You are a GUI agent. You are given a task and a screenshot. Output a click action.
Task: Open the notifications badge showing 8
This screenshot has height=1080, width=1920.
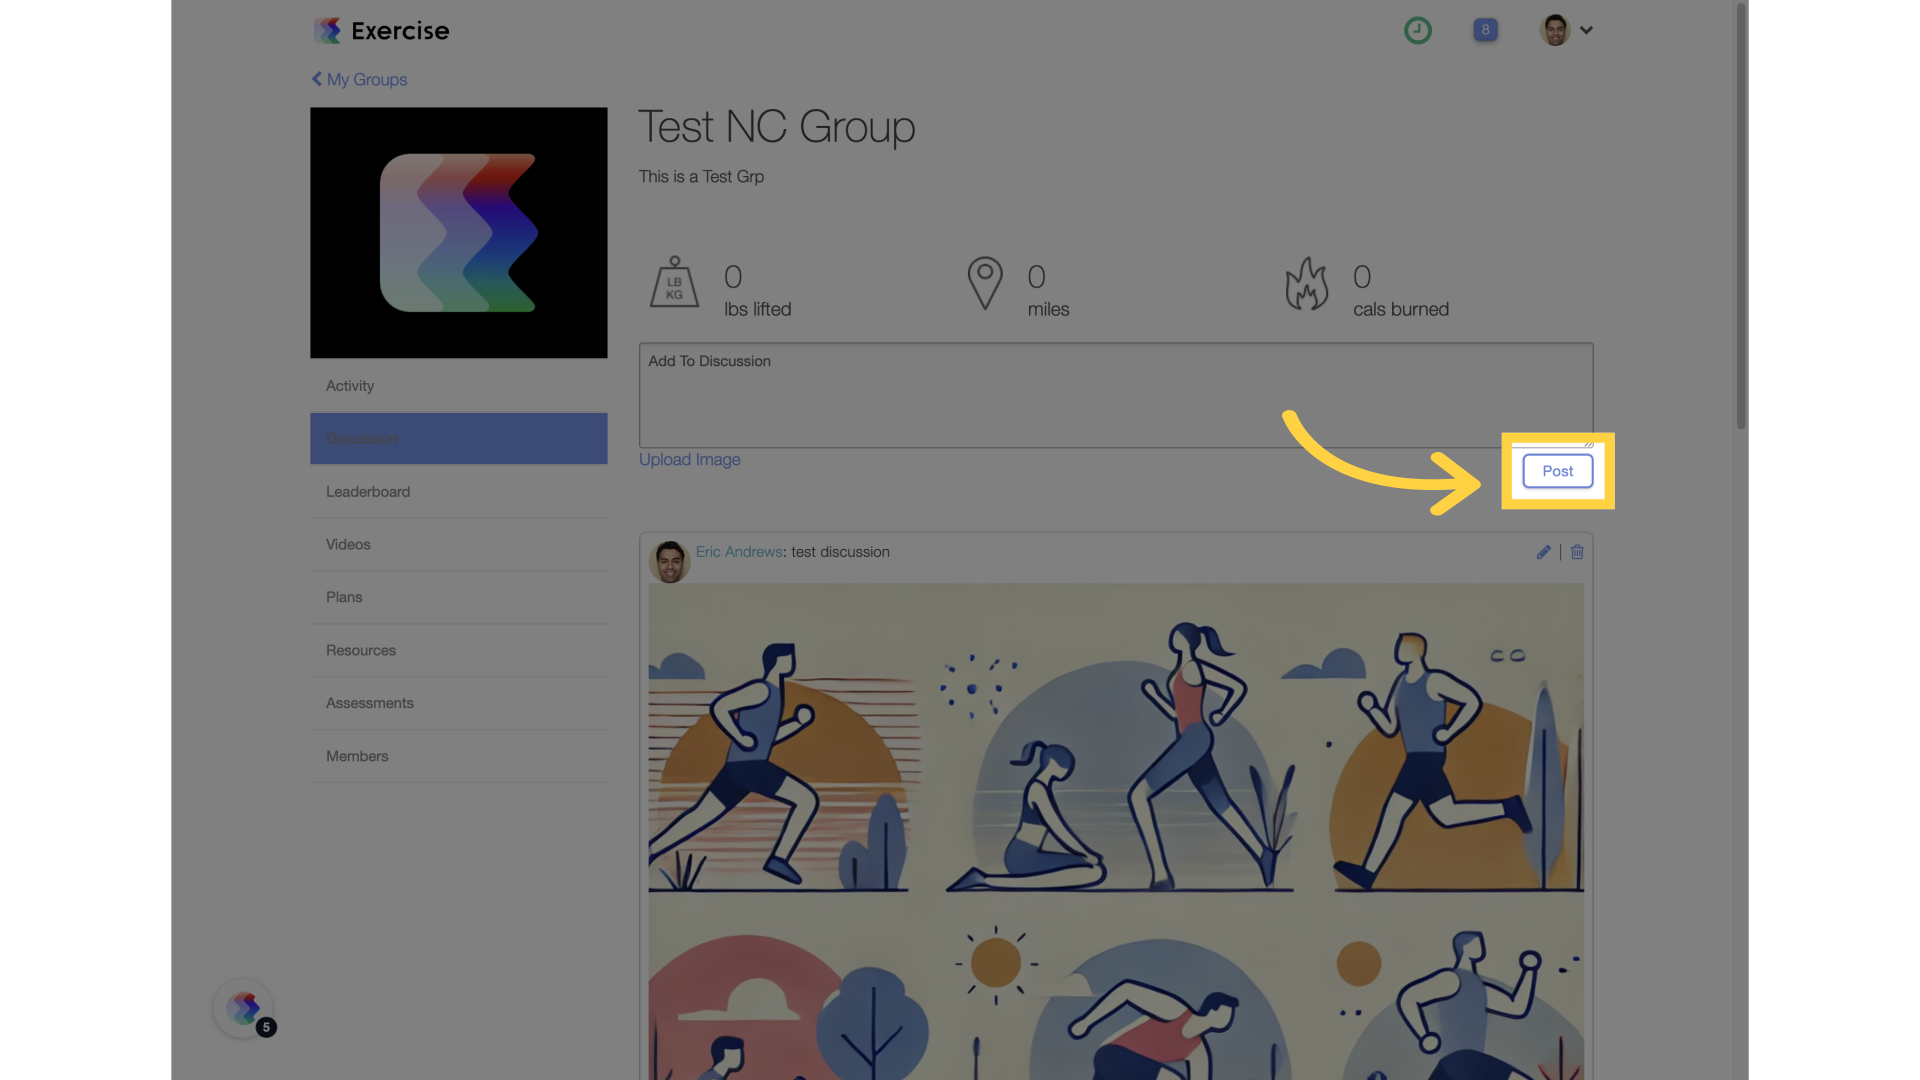(x=1485, y=30)
